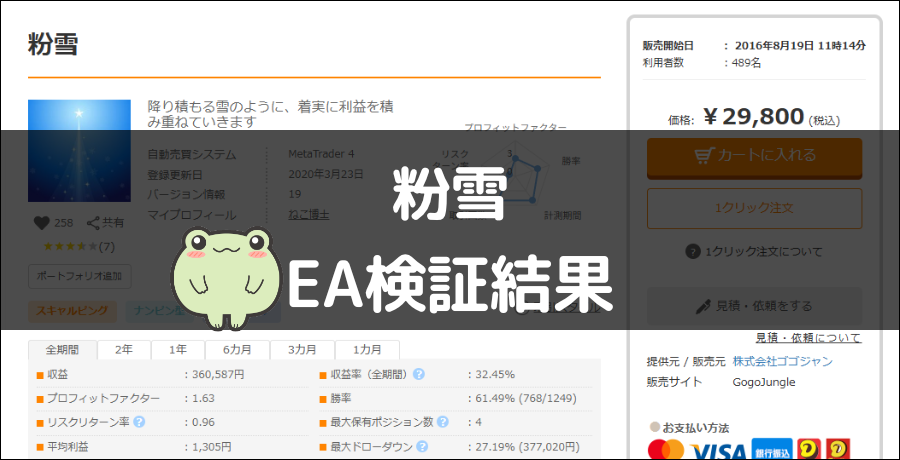Click the blue snow tree product thumbnail
The width and height of the screenshot is (900, 460).
tap(79, 152)
